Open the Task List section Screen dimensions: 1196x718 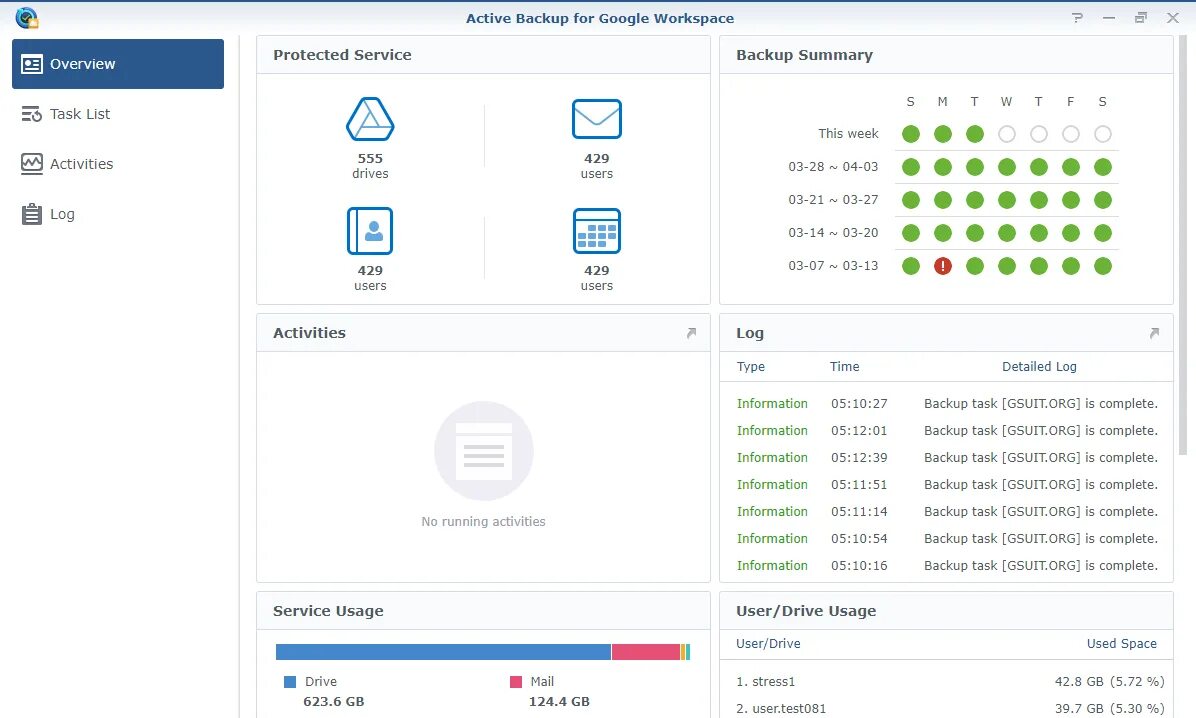pyautogui.click(x=117, y=114)
